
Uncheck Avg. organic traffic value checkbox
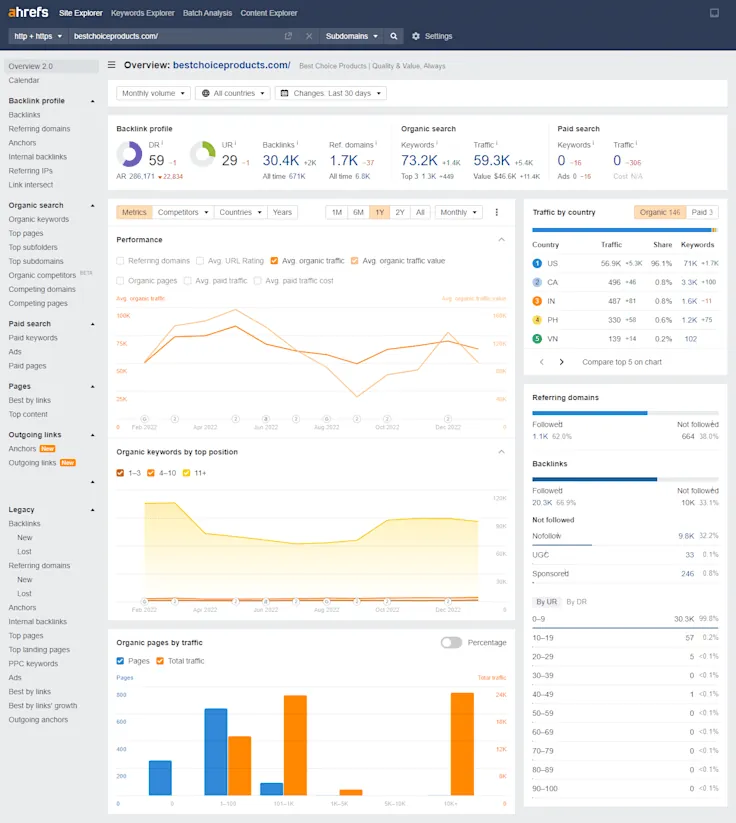tap(354, 260)
